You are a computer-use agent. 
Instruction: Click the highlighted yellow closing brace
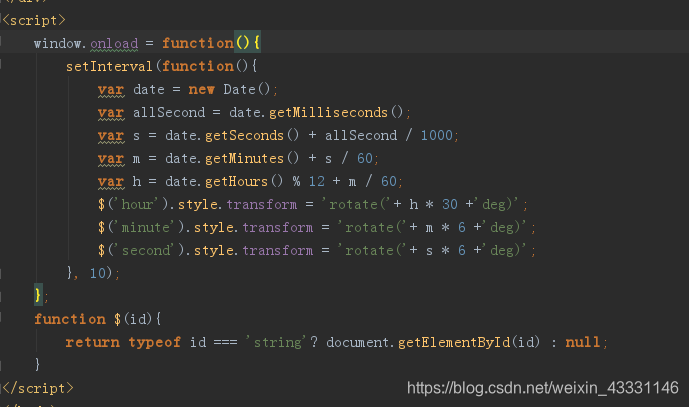(38, 294)
